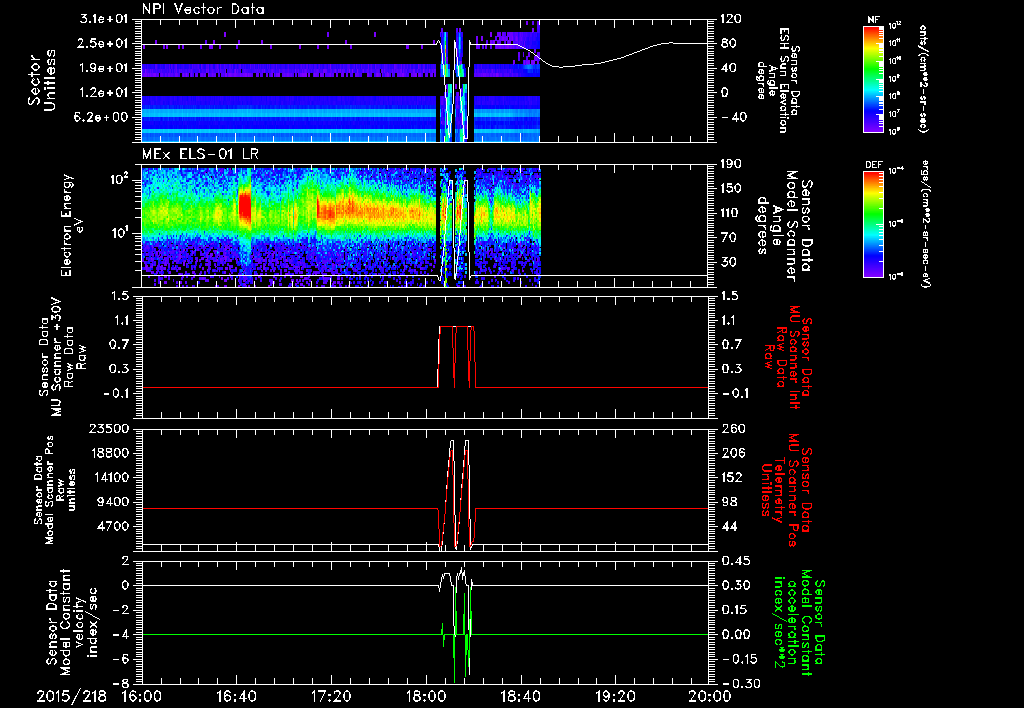Click the 3.1e+01 sector tick label

click(102, 19)
